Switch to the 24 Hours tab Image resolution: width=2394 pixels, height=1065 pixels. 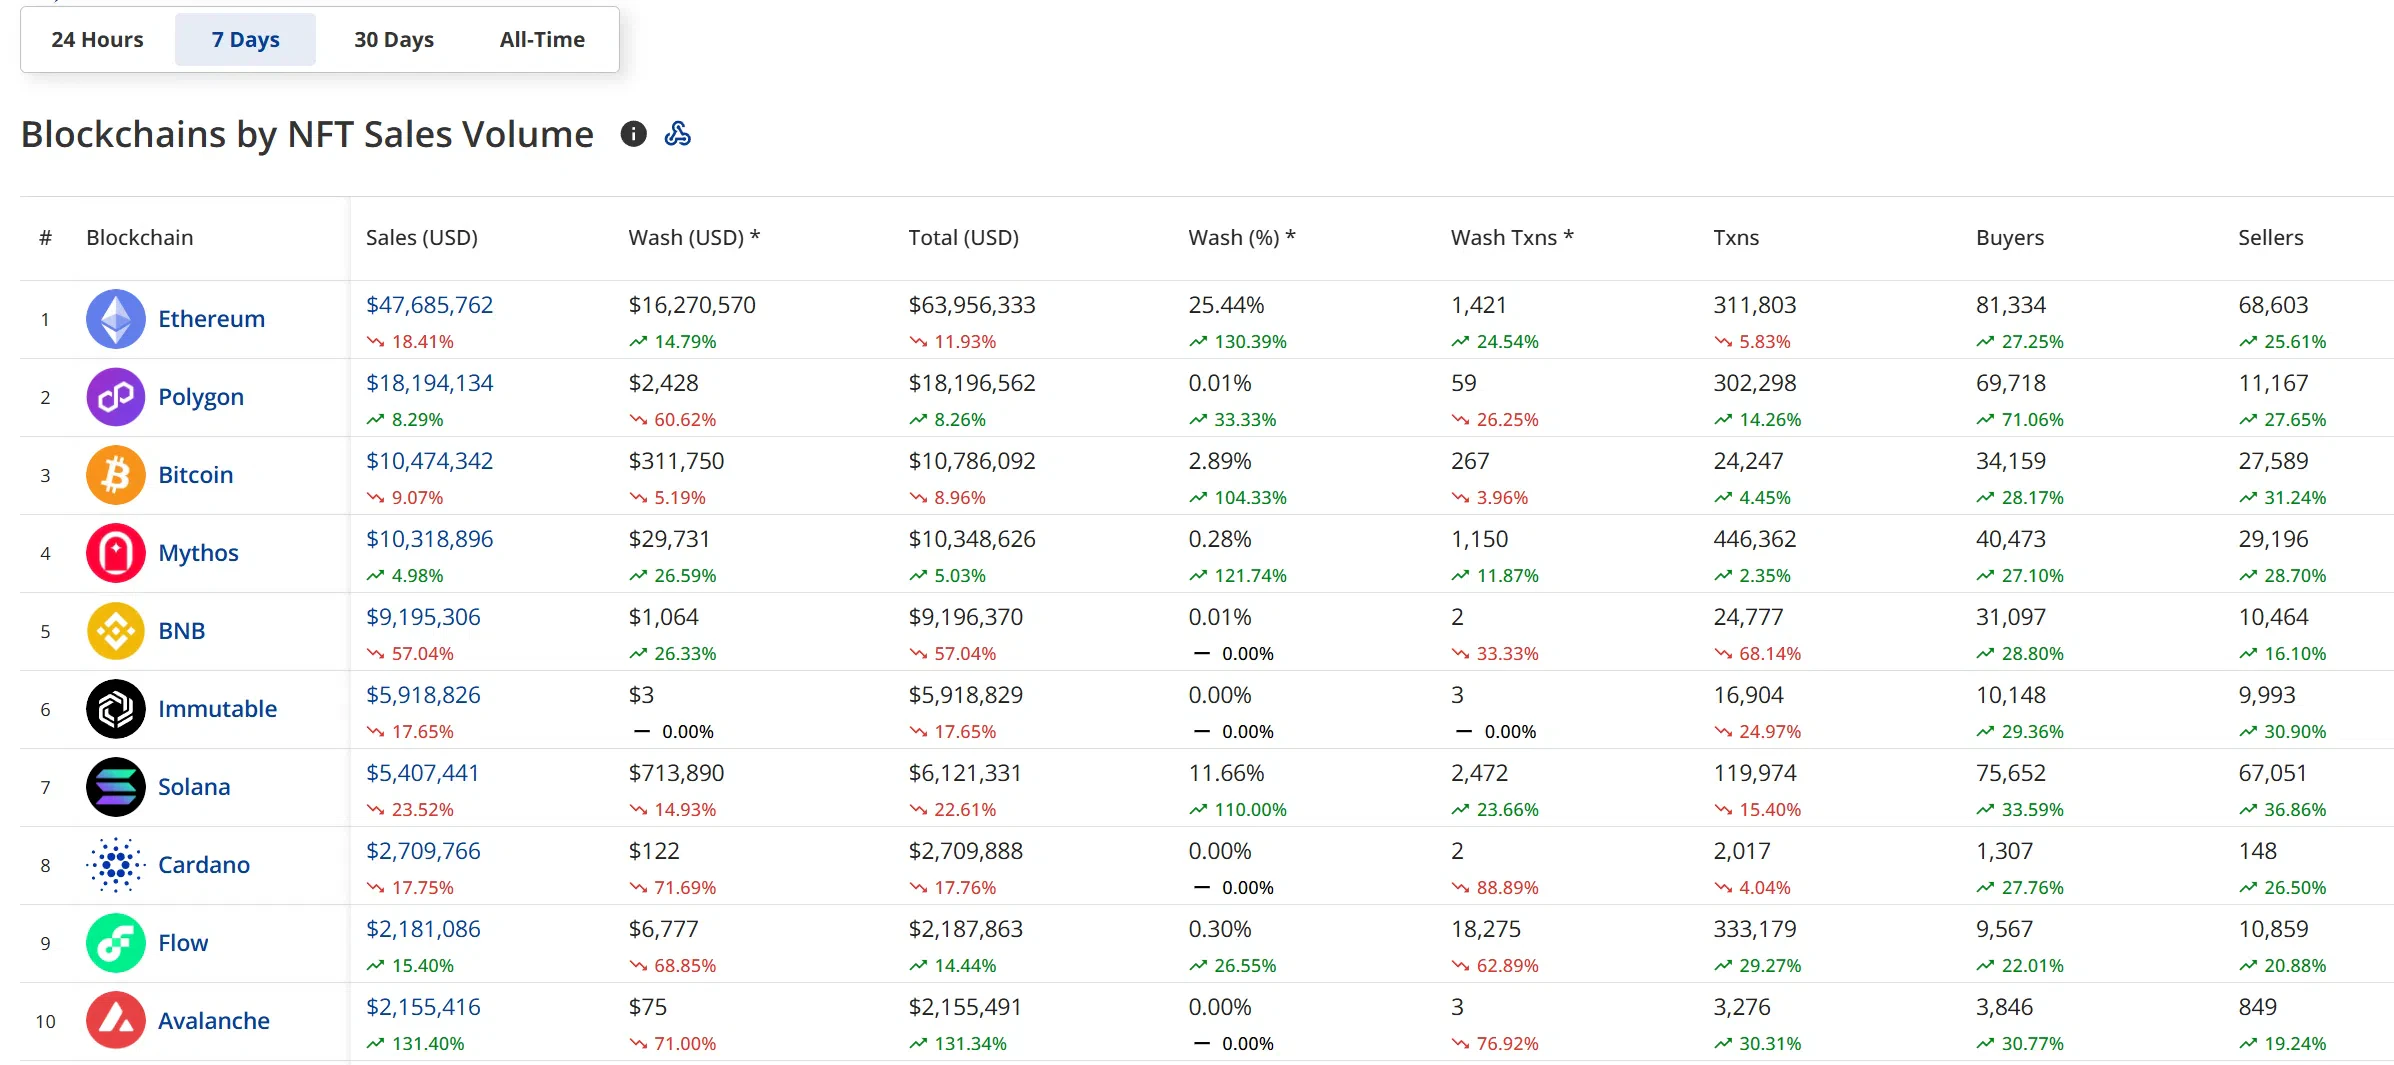97,40
